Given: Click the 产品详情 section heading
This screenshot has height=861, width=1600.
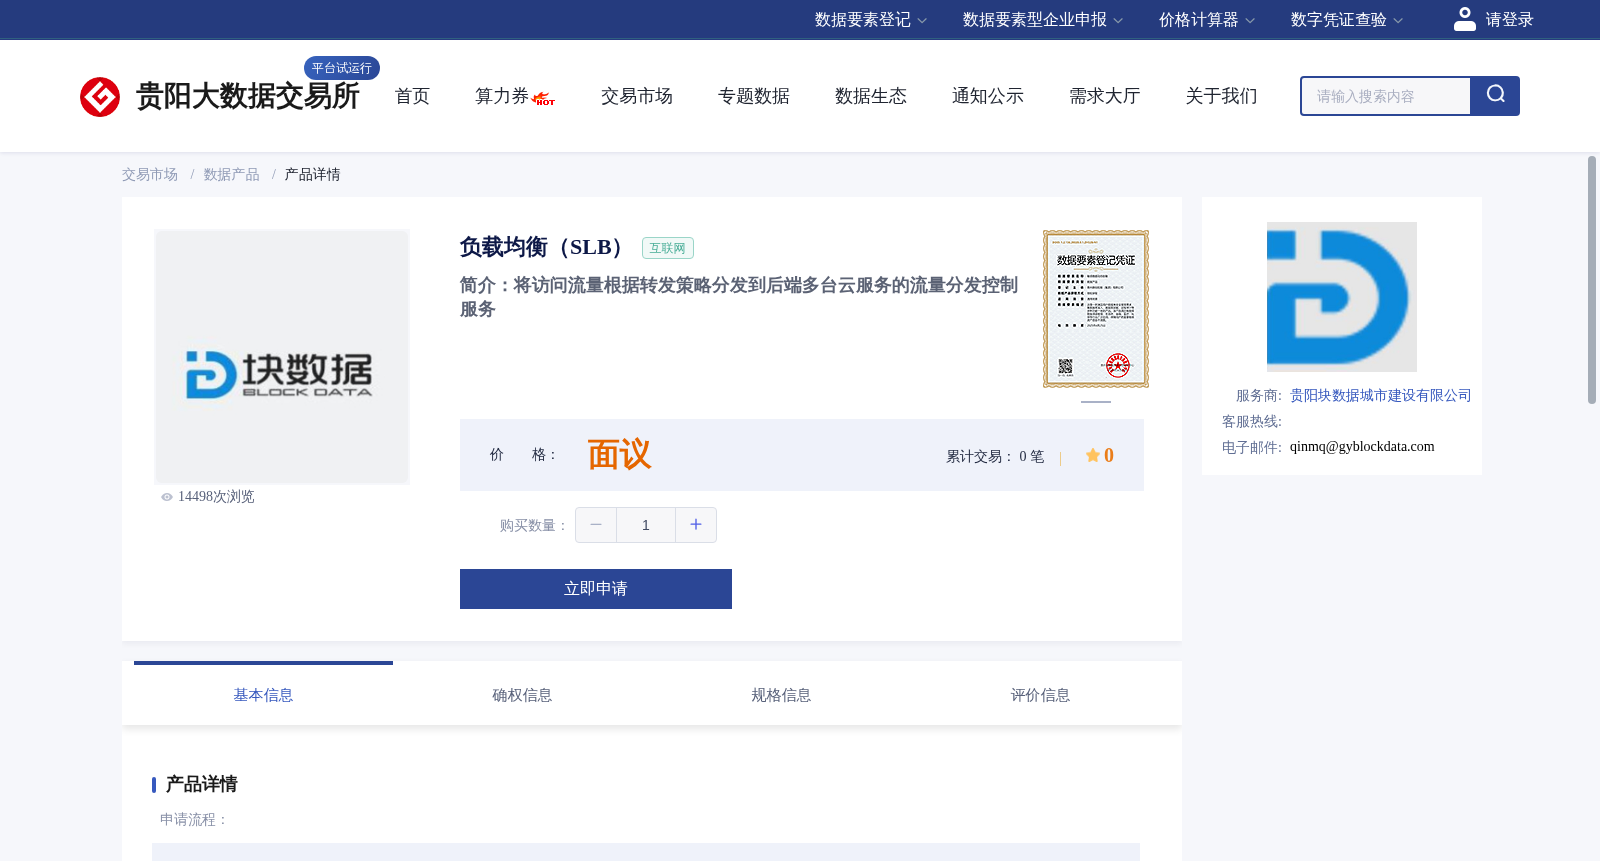Looking at the screenshot, I should 202,784.
